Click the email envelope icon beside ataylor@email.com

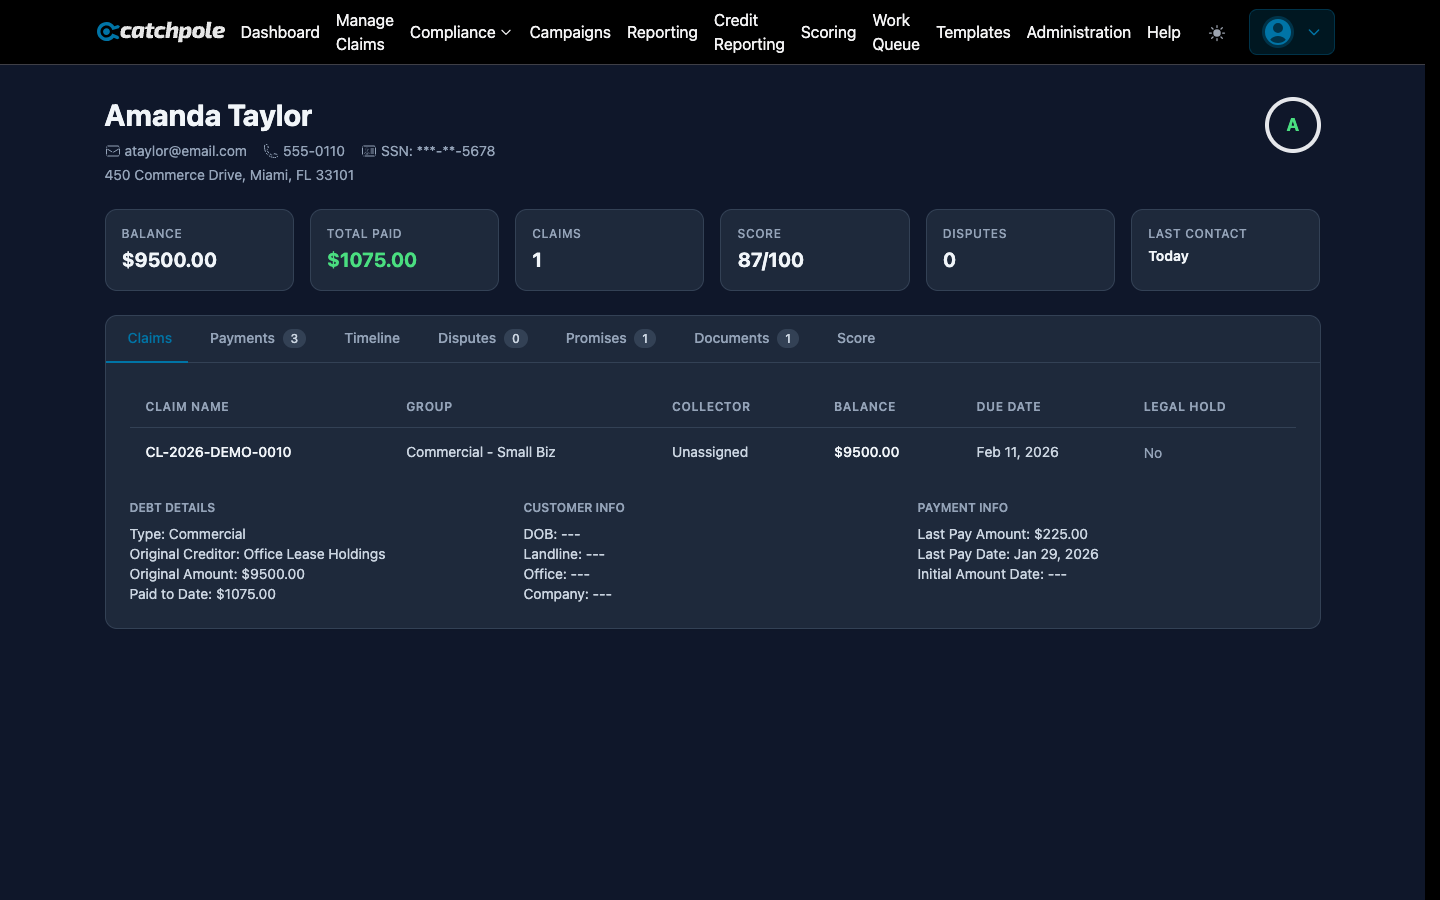coord(112,150)
